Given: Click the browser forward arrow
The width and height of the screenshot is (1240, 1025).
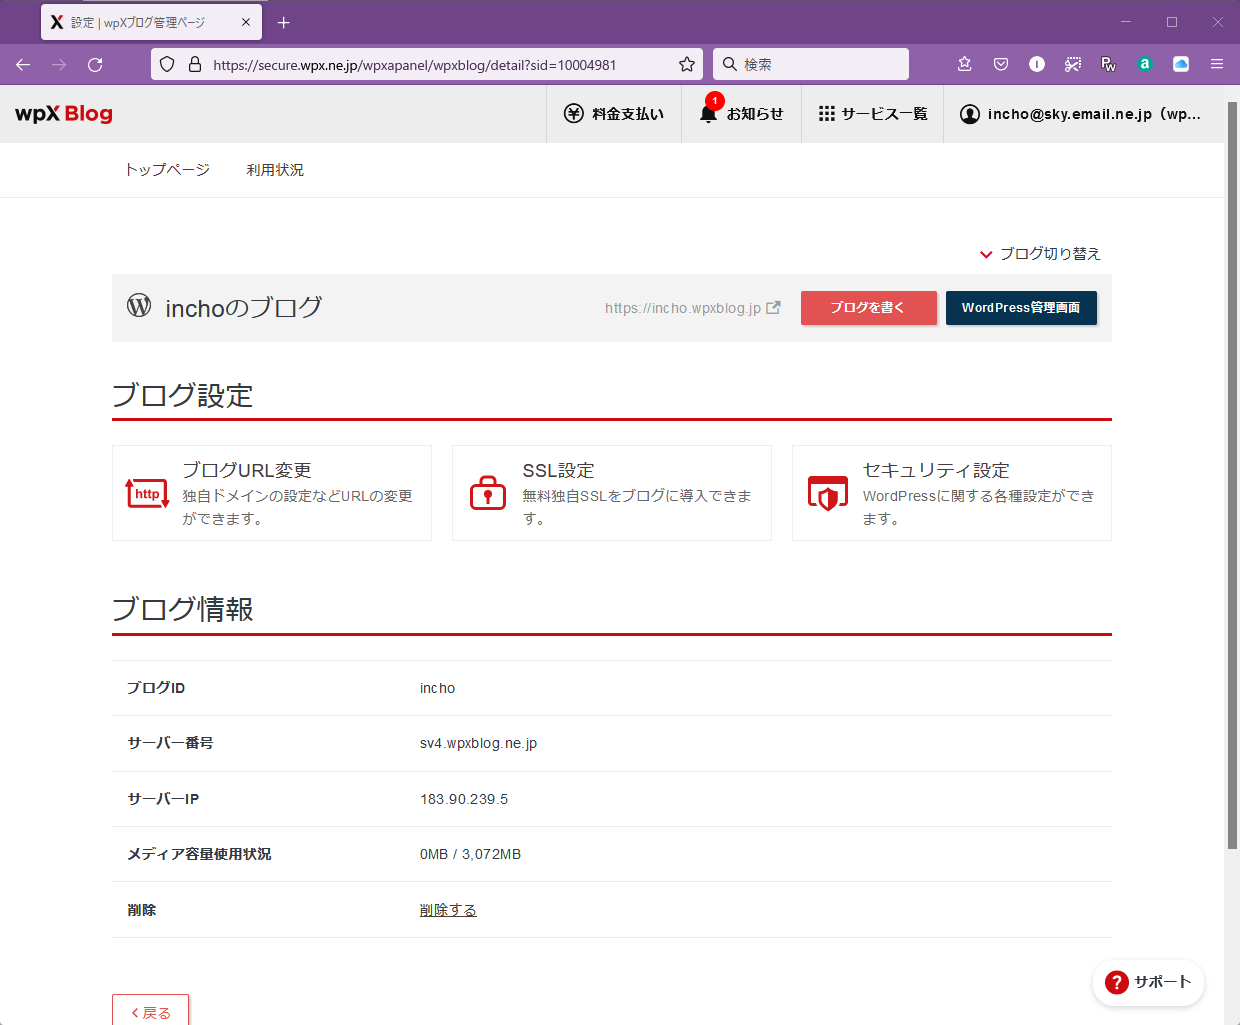Looking at the screenshot, I should [59, 65].
